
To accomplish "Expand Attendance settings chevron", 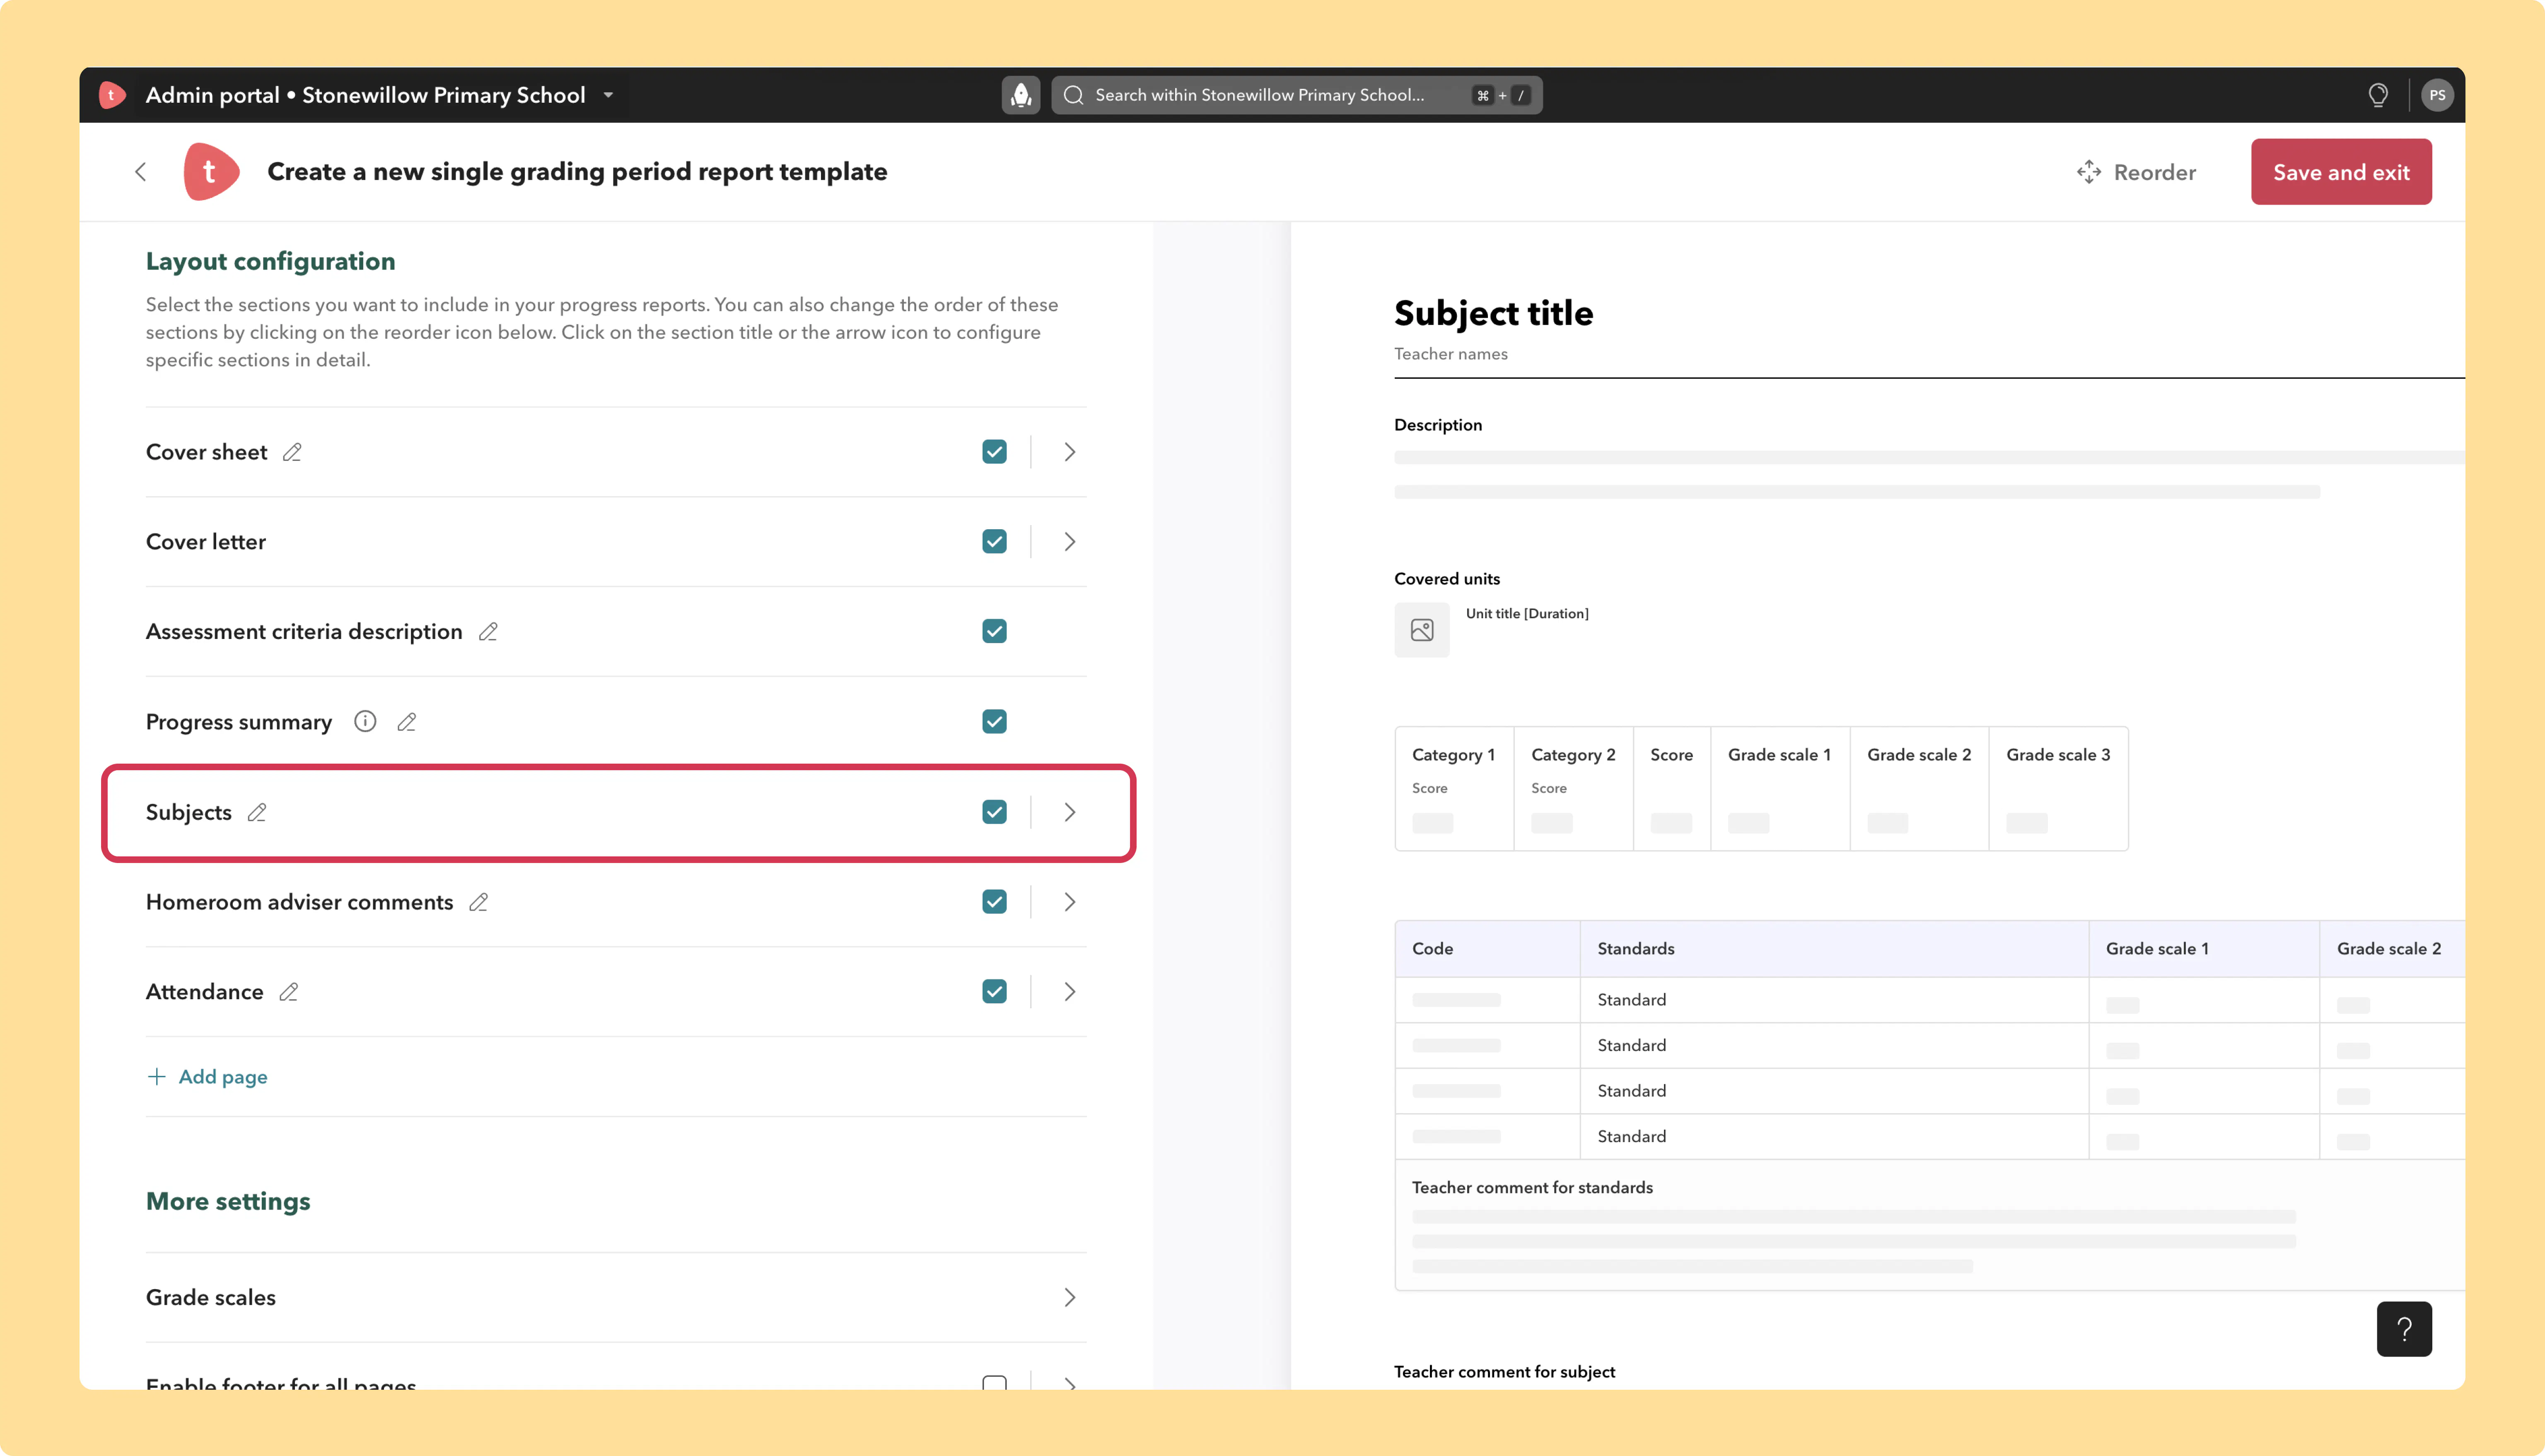I will point(1070,992).
